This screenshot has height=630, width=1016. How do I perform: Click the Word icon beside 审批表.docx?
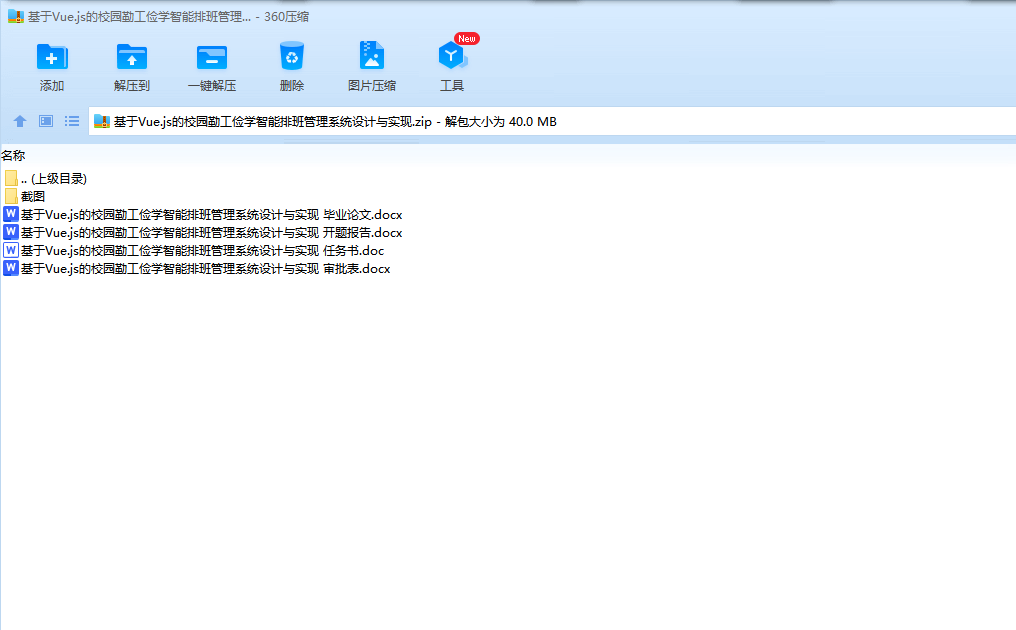[x=10, y=268]
